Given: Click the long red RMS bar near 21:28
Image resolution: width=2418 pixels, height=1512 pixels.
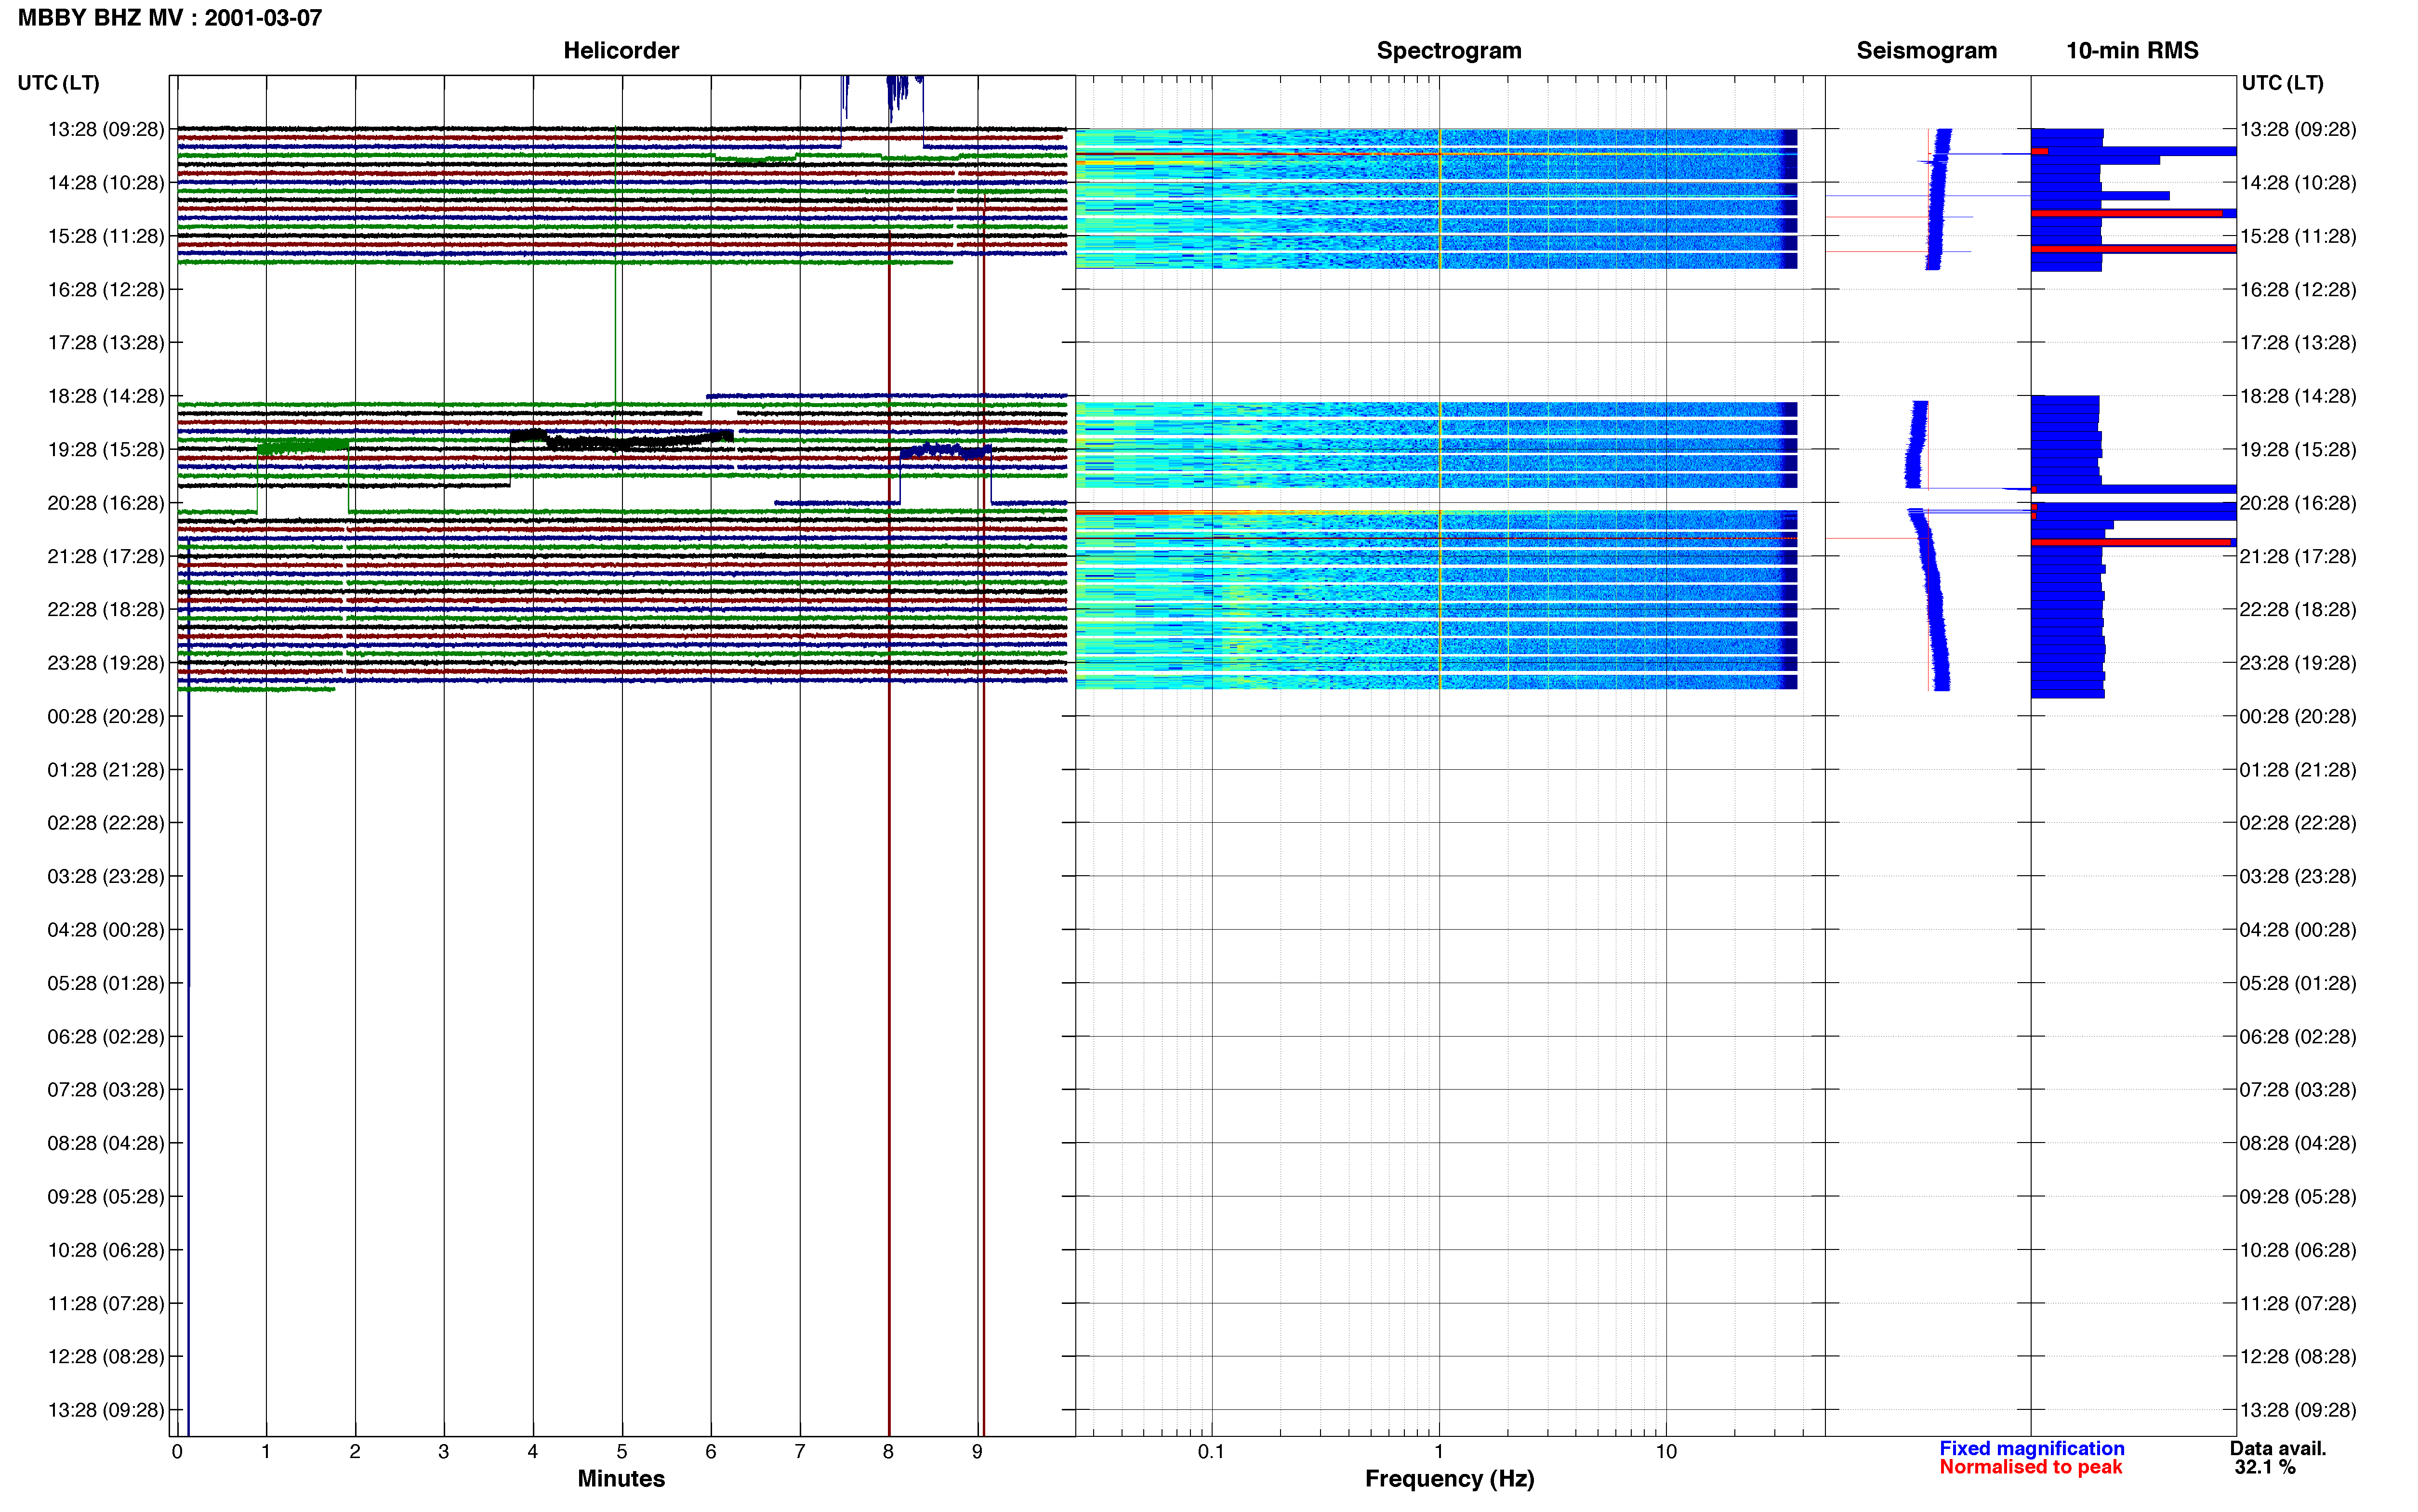Looking at the screenshot, I should (x=2131, y=542).
